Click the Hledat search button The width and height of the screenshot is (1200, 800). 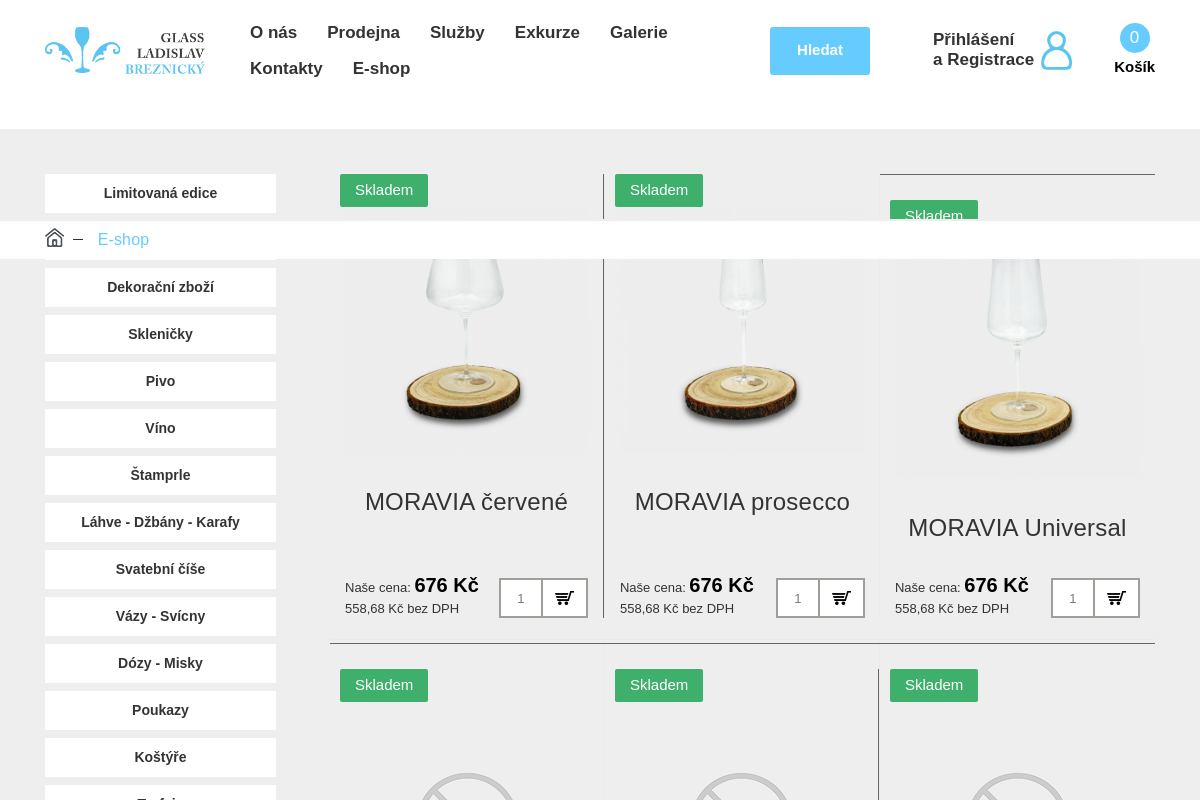820,51
